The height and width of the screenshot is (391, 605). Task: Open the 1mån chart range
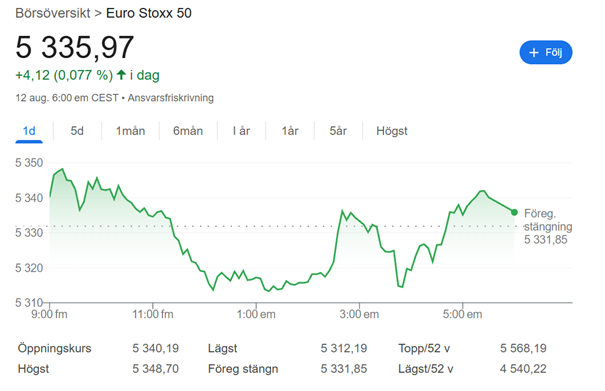130,131
